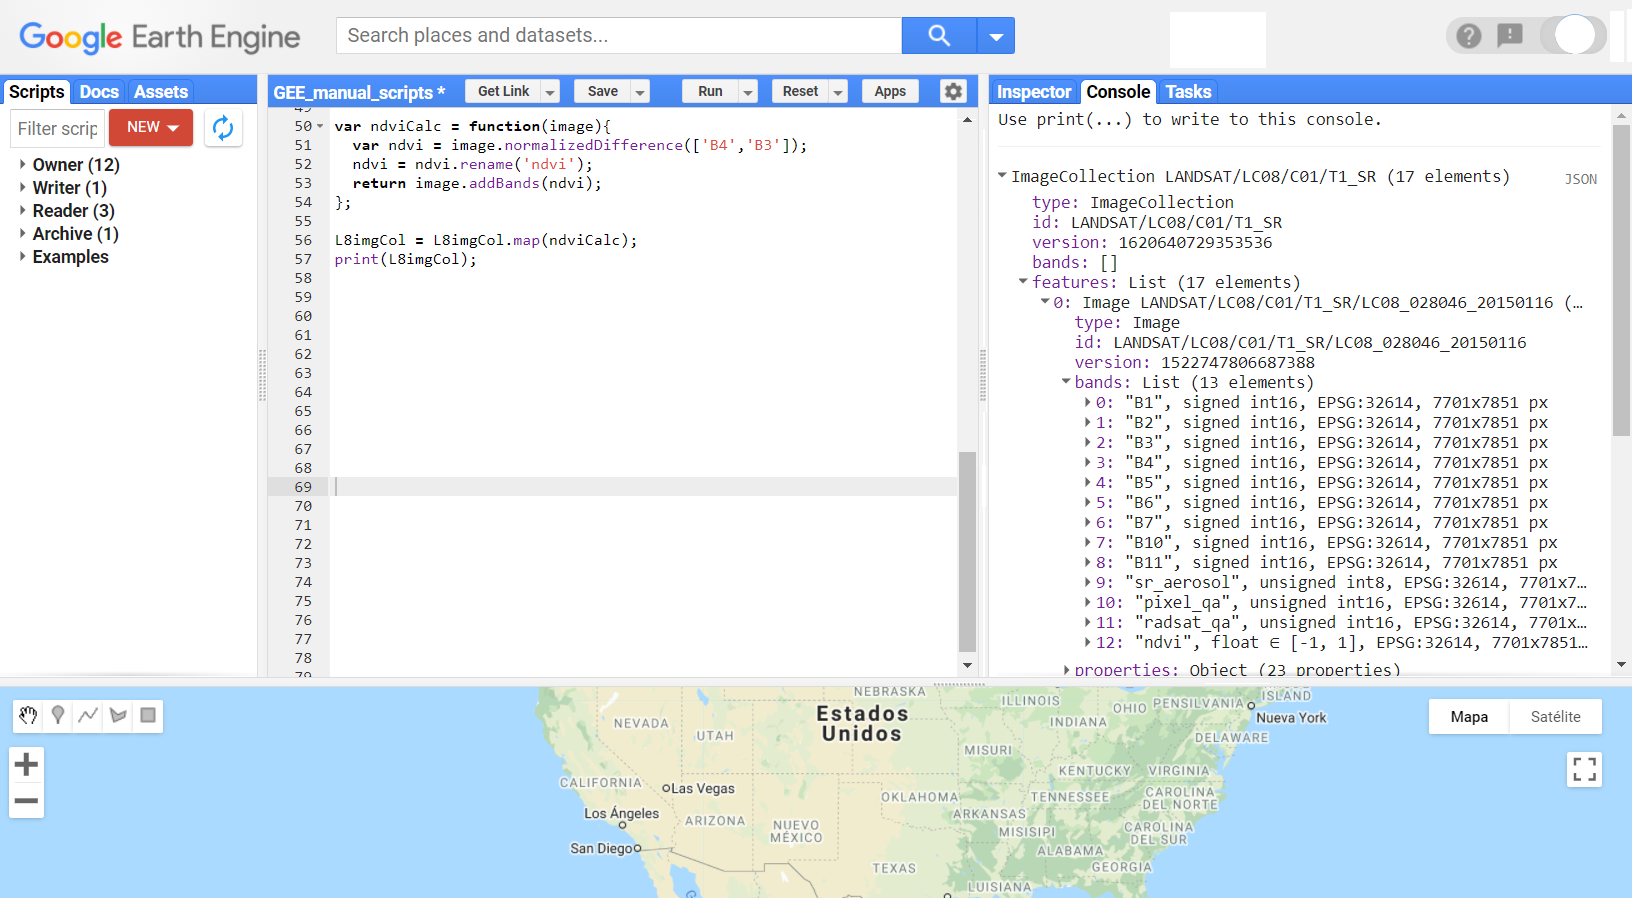Click Los Ángeles label on map
Image resolution: width=1632 pixels, height=898 pixels.
[x=621, y=813]
